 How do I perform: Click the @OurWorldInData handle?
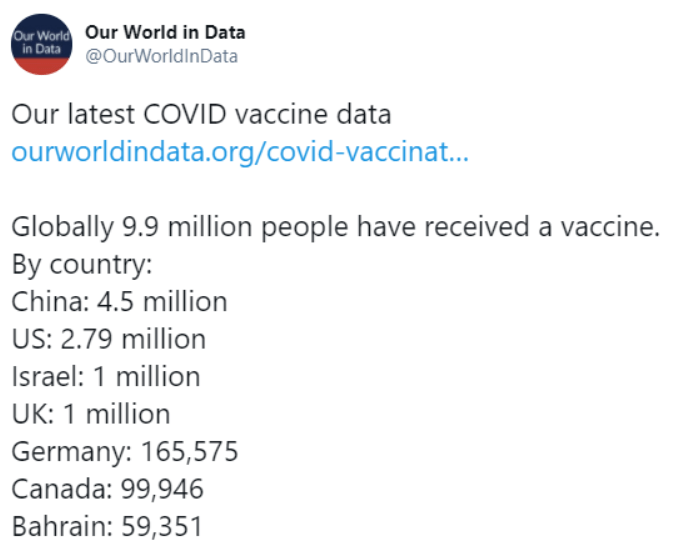(x=162, y=56)
